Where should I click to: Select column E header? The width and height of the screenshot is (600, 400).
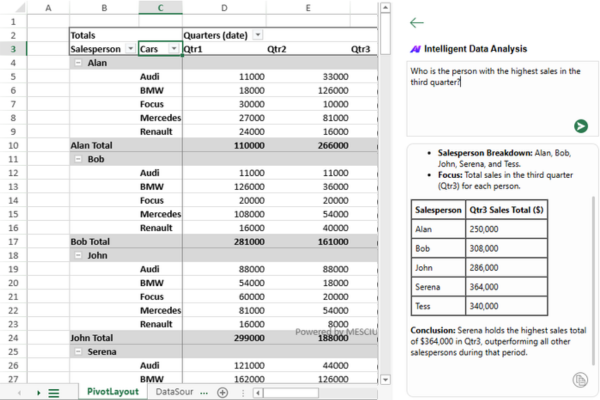[308, 8]
